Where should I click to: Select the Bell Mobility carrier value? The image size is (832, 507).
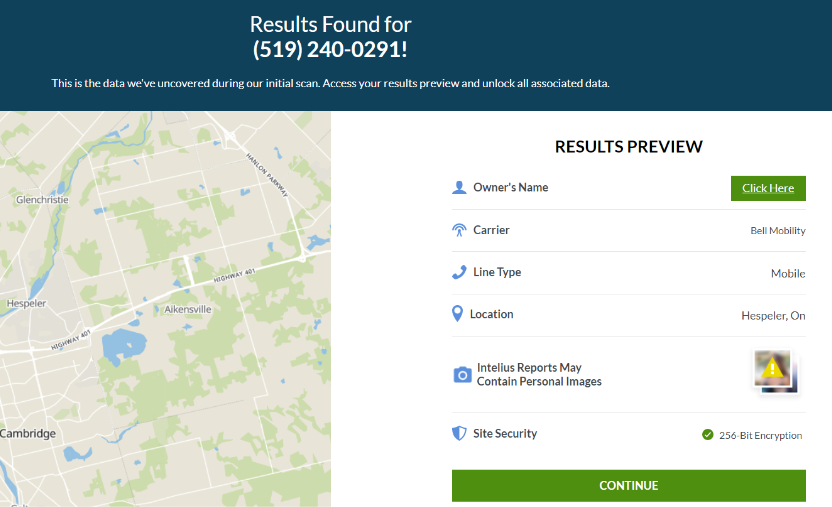pyautogui.click(x=777, y=231)
